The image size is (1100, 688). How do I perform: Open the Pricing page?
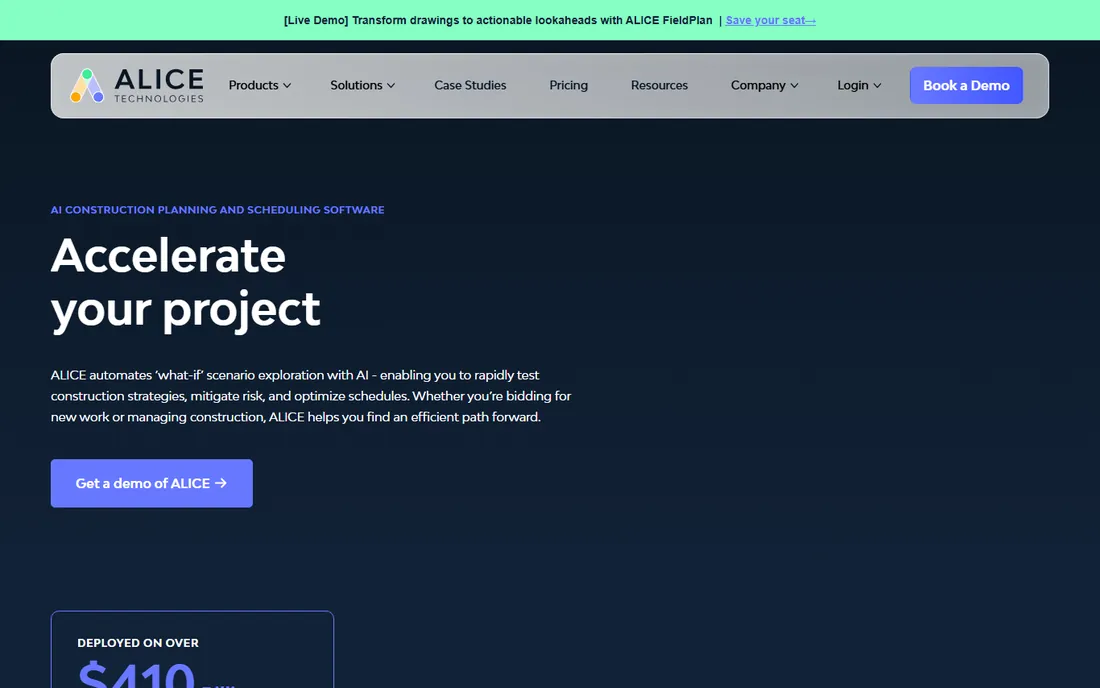tap(568, 86)
